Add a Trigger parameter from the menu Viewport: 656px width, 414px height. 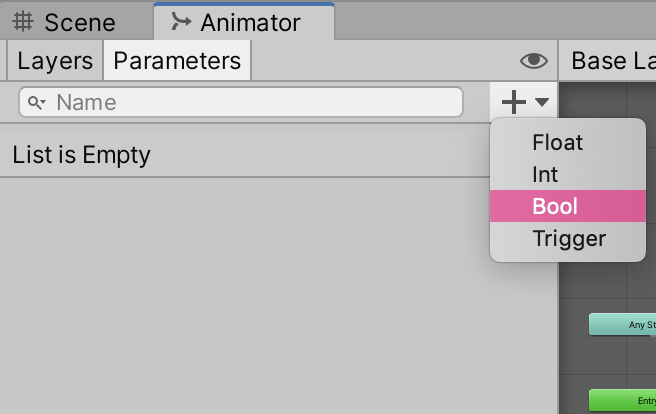pos(569,238)
